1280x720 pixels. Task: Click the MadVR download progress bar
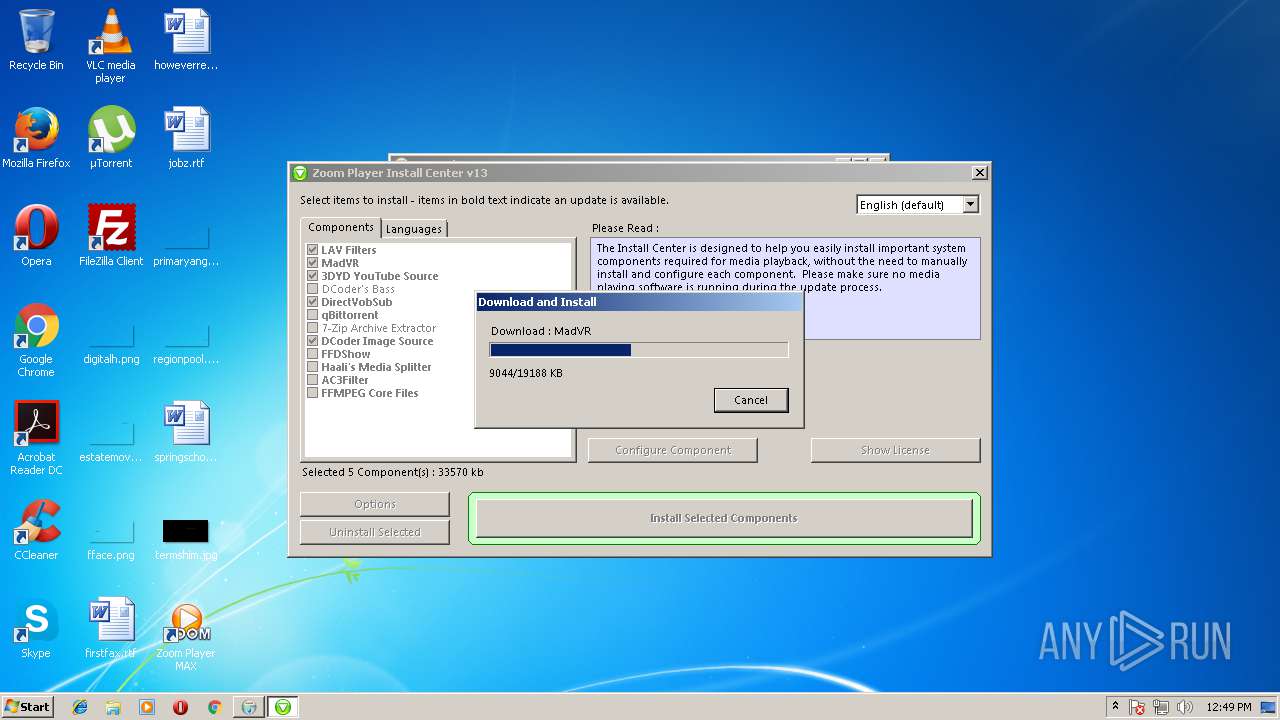(639, 350)
